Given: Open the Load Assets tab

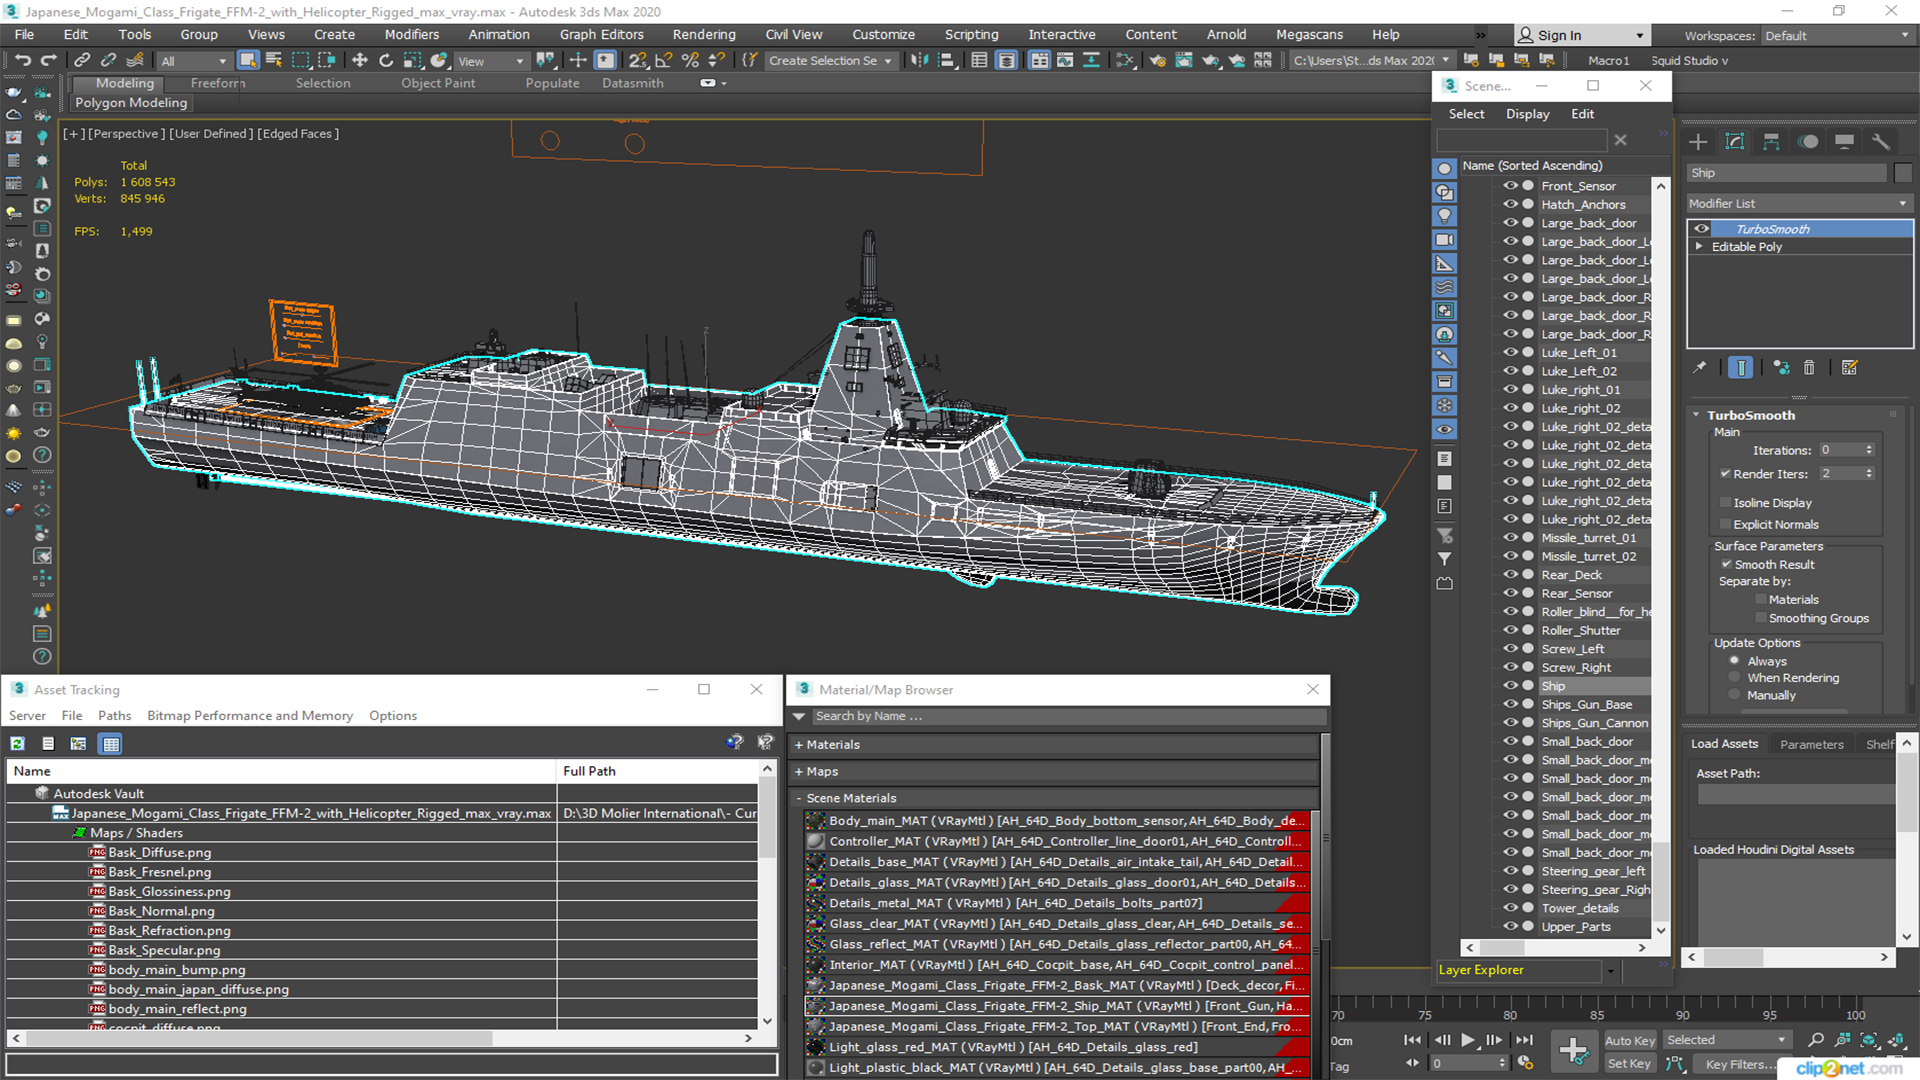Looking at the screenshot, I should tap(1724, 744).
